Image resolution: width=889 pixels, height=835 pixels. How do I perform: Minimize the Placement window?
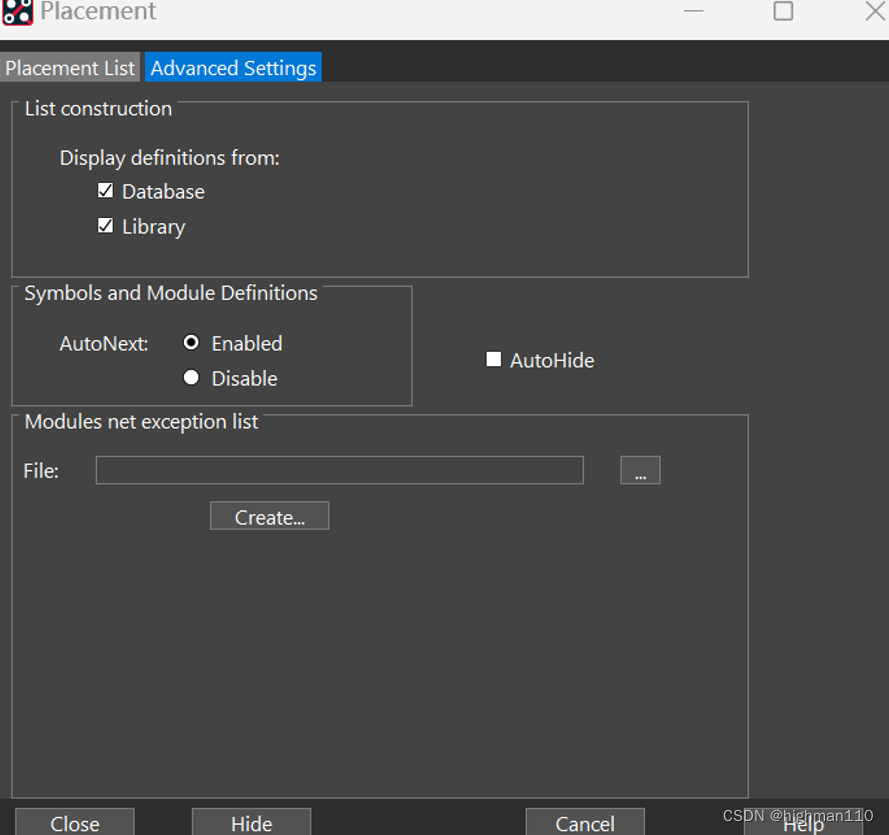click(694, 11)
